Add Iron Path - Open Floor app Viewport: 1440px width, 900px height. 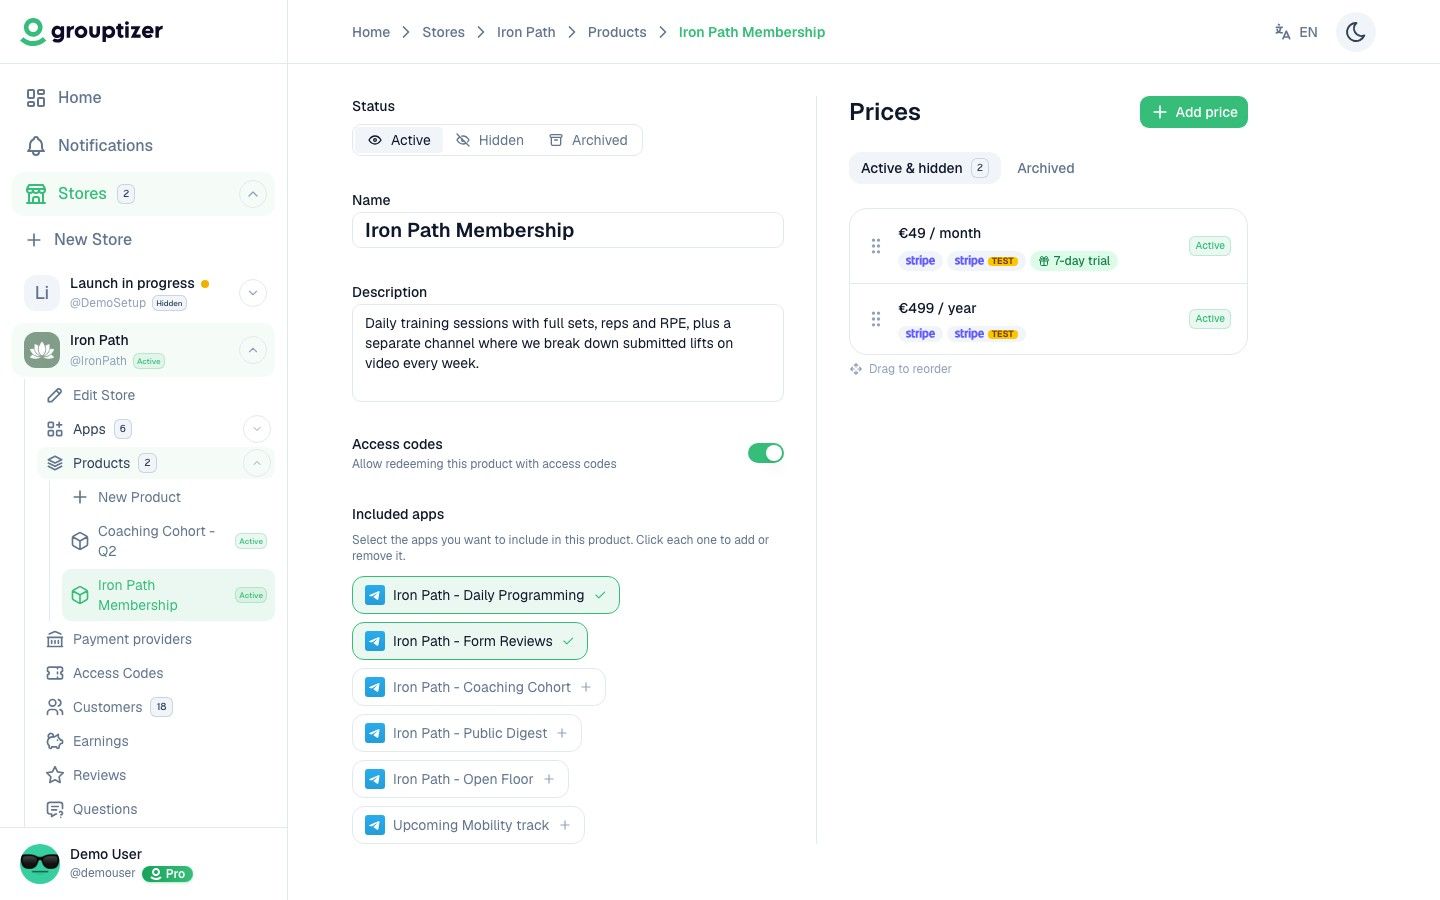pyautogui.click(x=460, y=779)
